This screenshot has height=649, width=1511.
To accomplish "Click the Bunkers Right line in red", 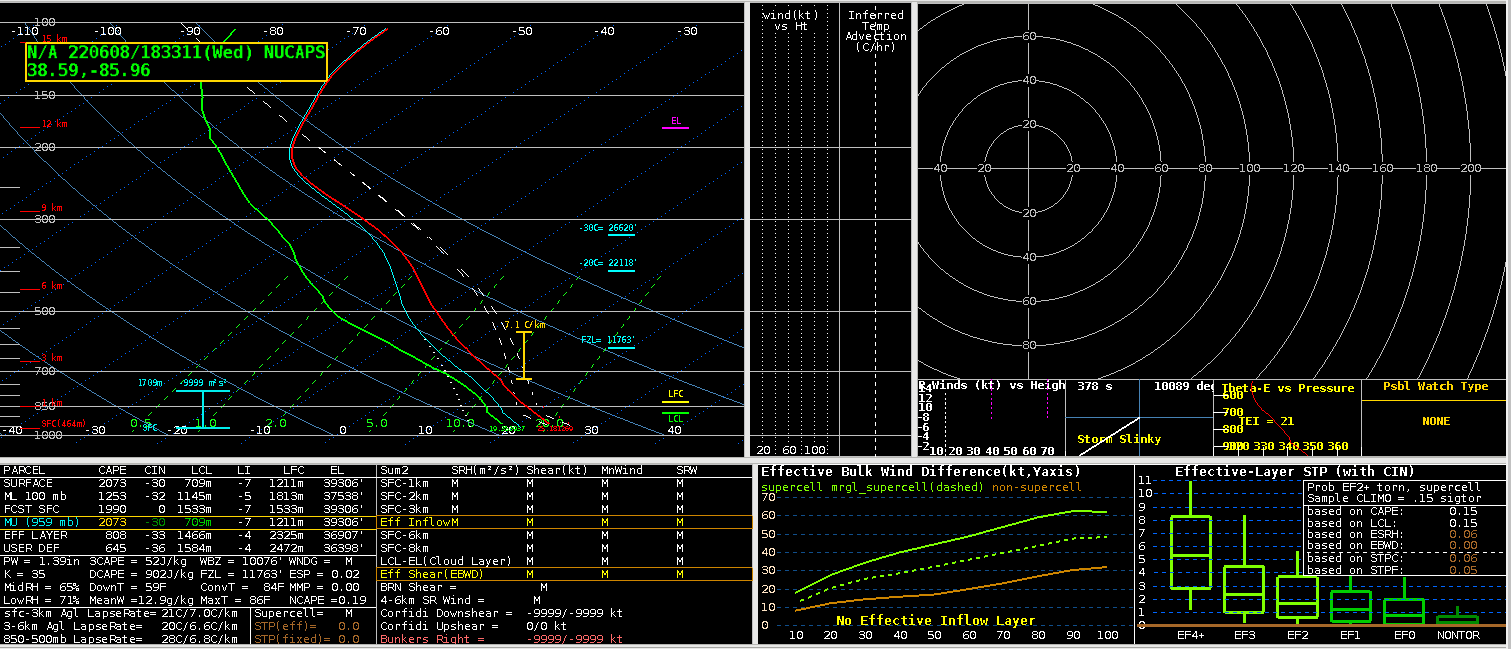I will pos(500,639).
